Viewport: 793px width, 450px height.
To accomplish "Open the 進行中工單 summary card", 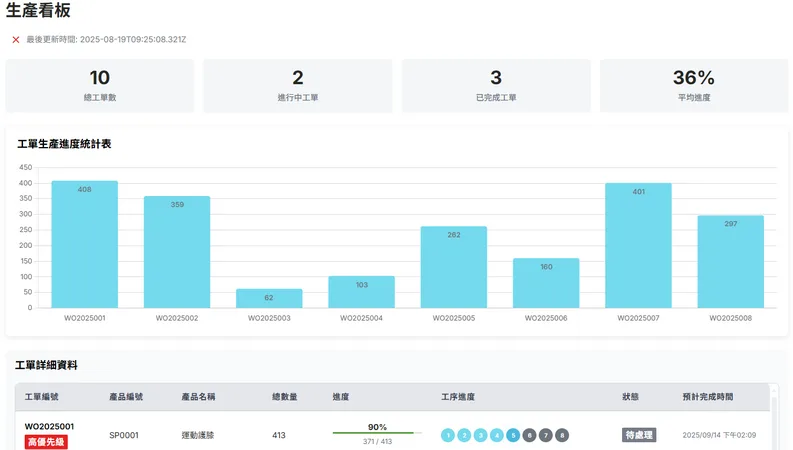I will point(298,86).
